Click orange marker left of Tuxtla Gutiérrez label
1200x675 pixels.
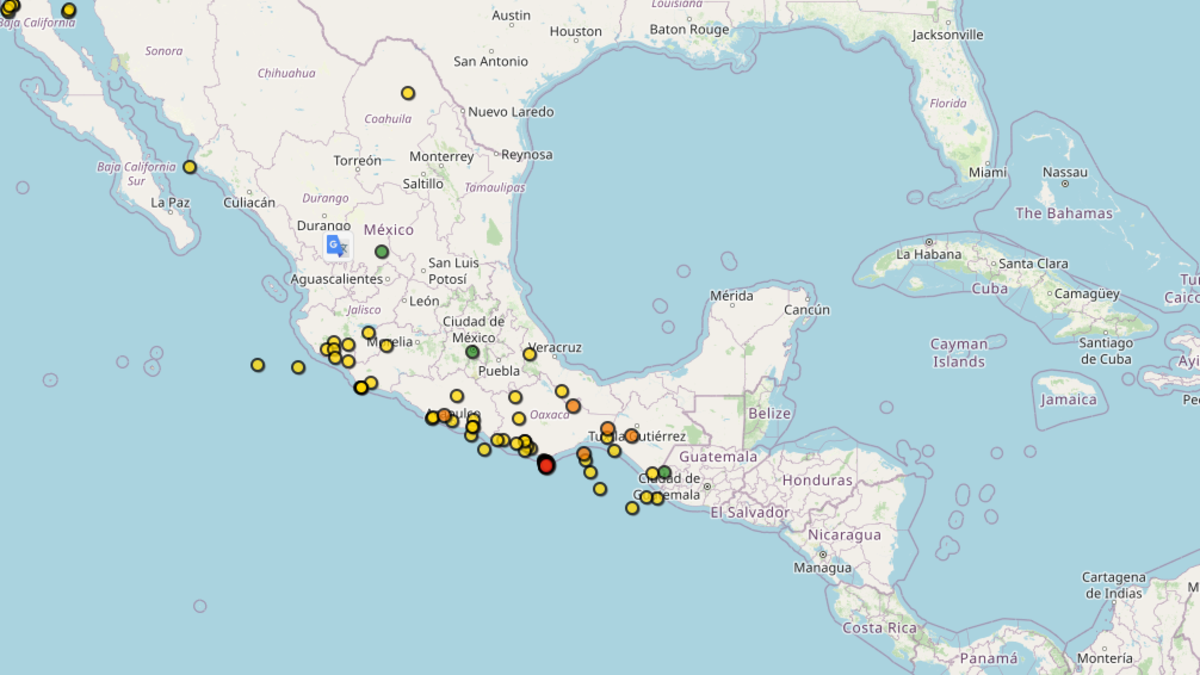(x=607, y=429)
